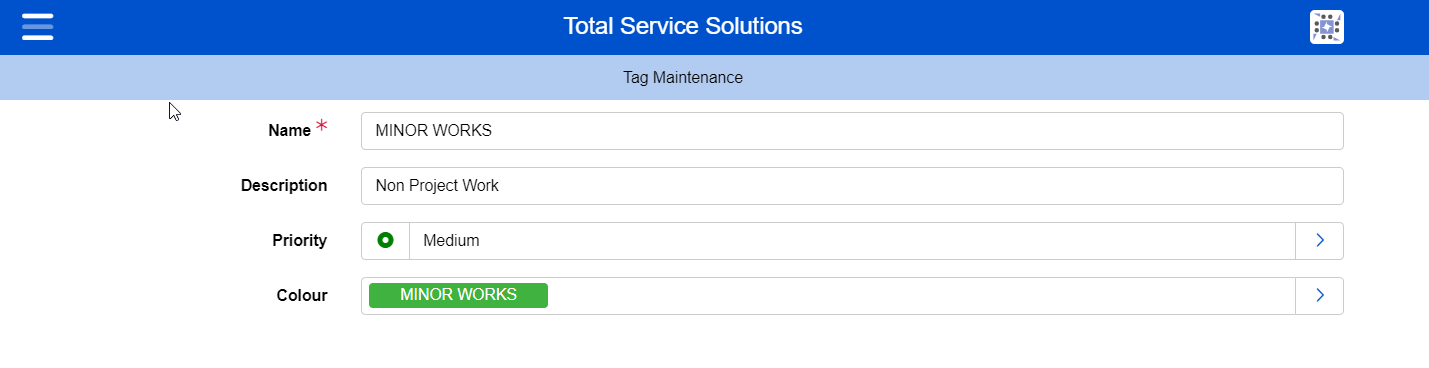Open the hamburger navigation menu

pos(37,26)
